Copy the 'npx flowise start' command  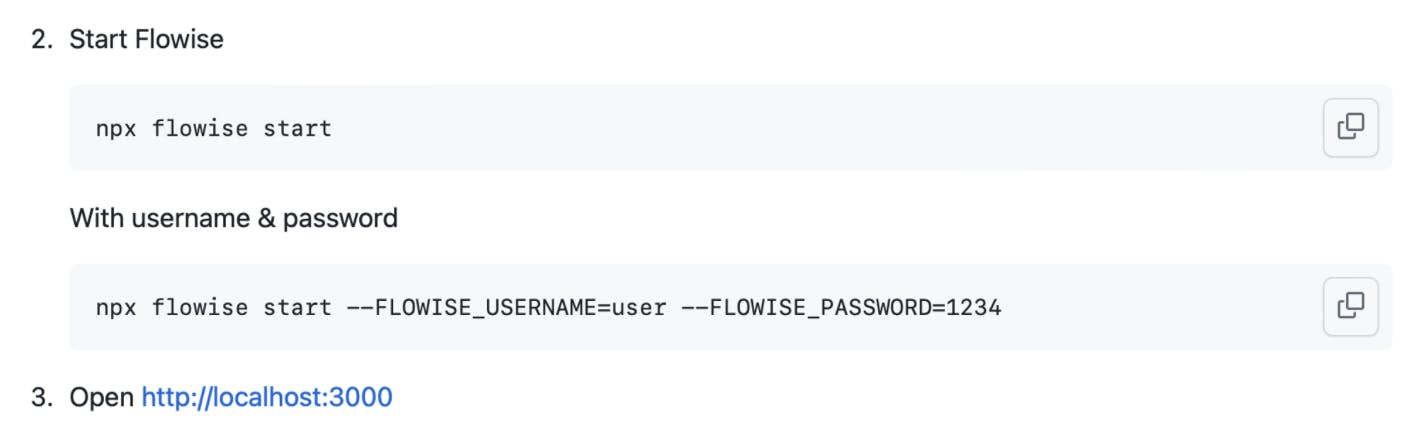click(1350, 127)
